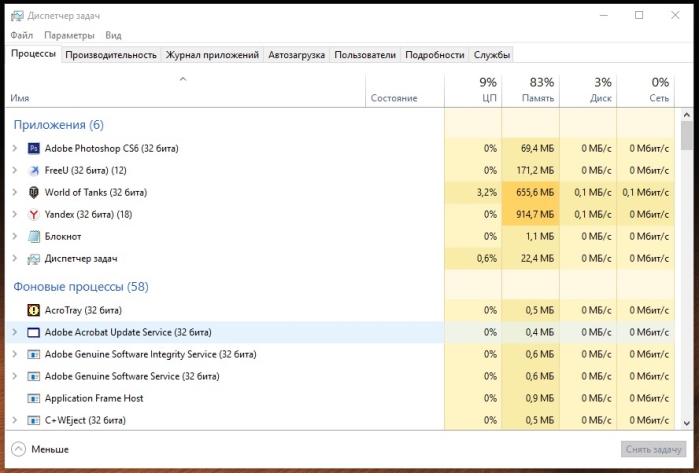Click the C+WEject process icon
Viewport: 699px width, 473px height.
(33, 420)
